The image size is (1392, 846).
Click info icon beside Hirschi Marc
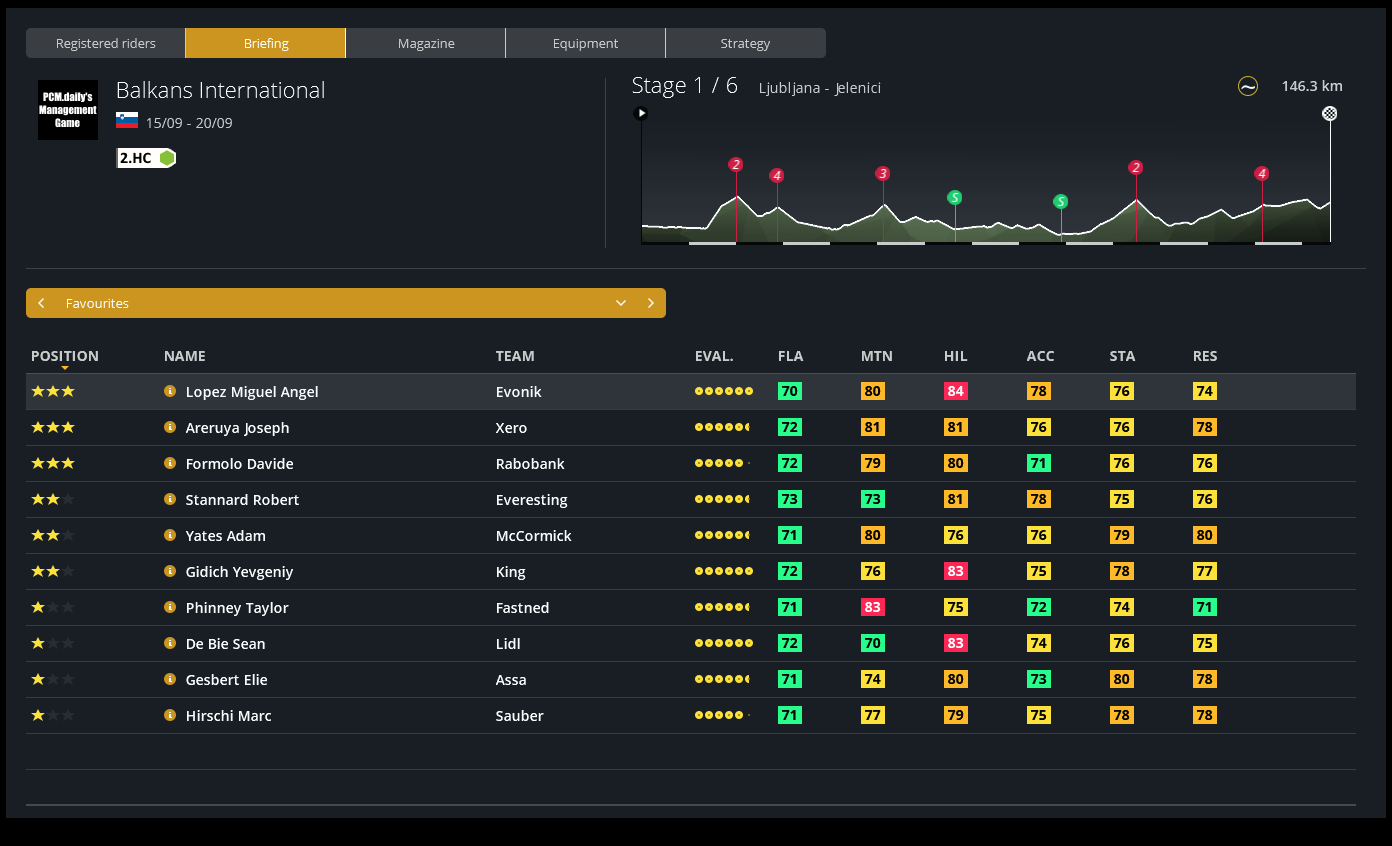[170, 715]
